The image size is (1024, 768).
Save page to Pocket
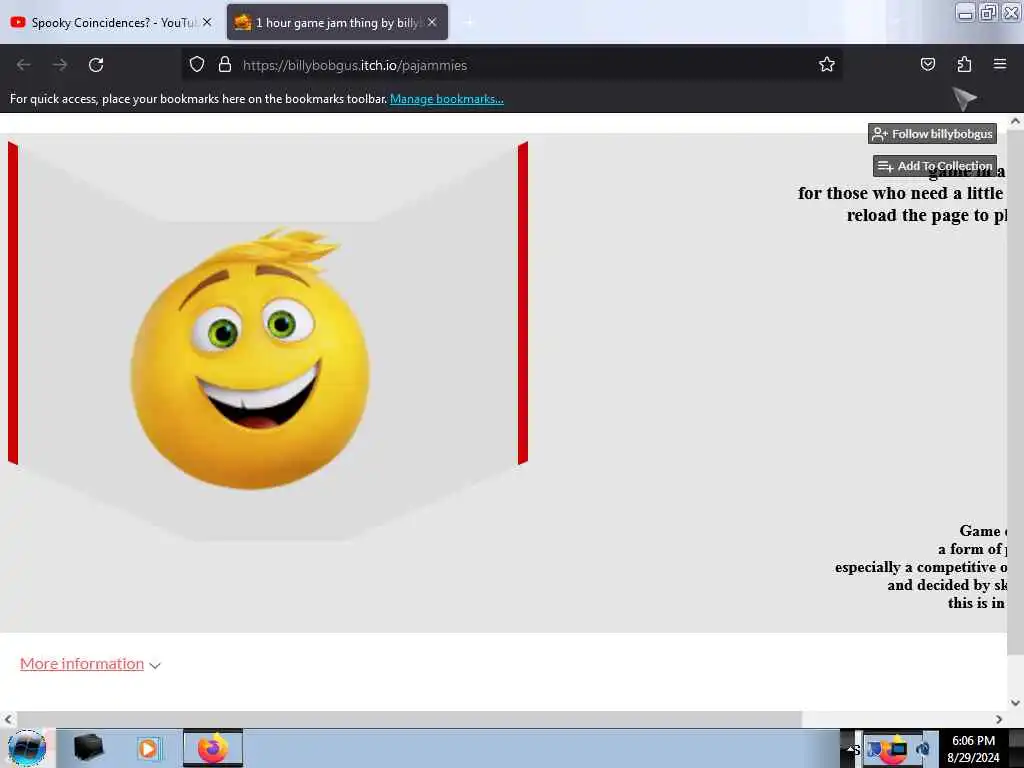(928, 64)
